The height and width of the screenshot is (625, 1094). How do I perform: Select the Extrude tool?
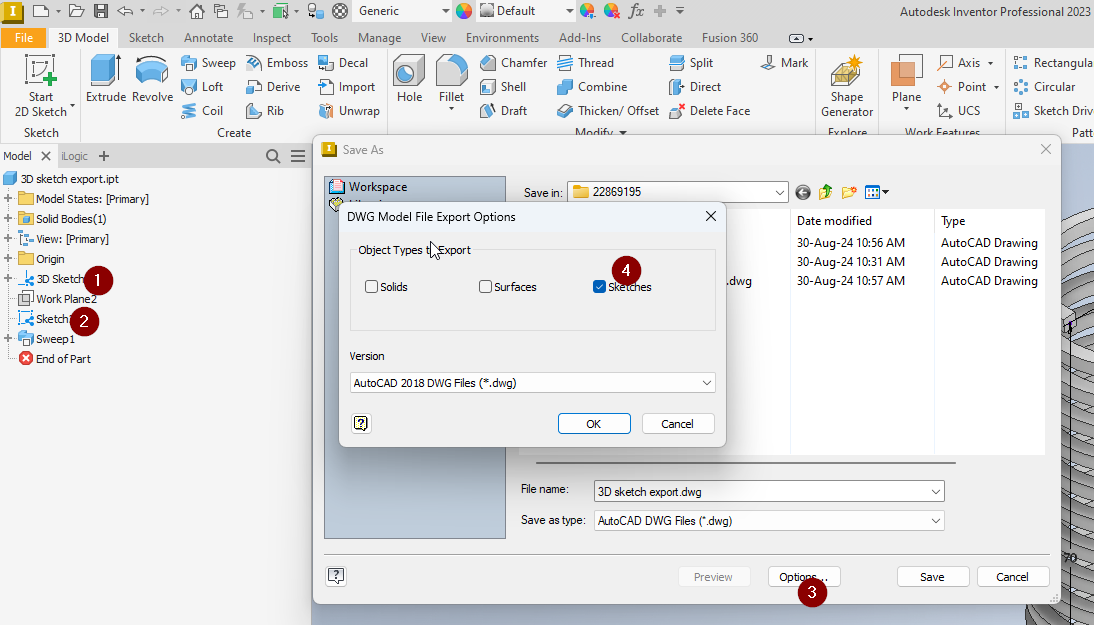pos(103,80)
